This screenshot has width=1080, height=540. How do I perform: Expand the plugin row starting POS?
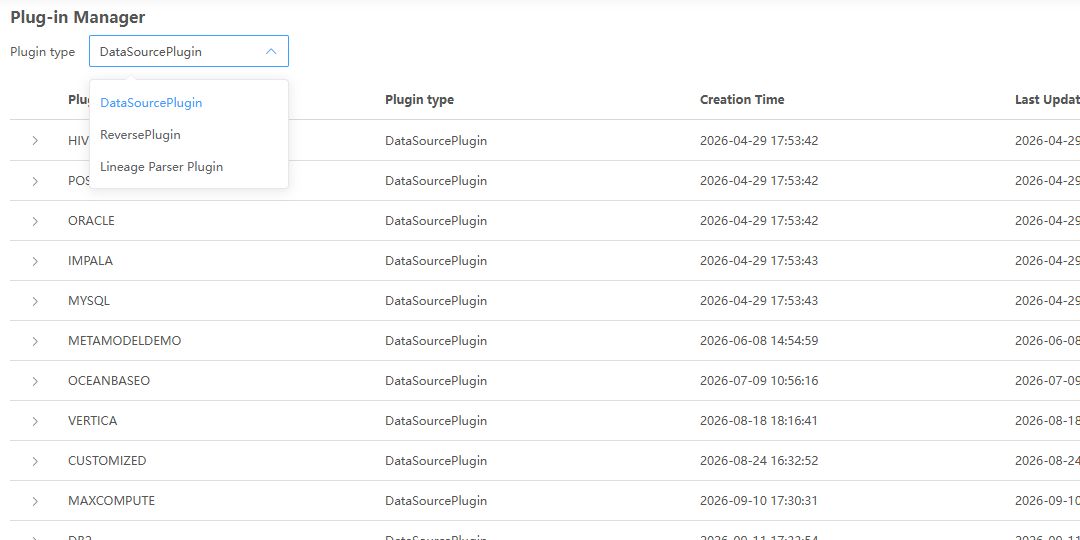click(35, 181)
